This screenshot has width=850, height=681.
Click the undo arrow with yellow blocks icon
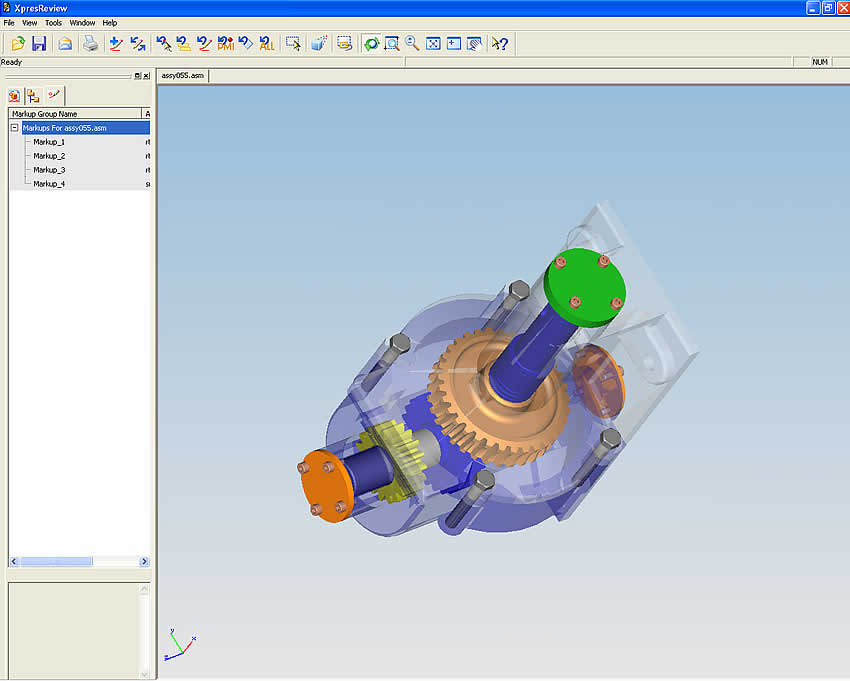tap(184, 43)
